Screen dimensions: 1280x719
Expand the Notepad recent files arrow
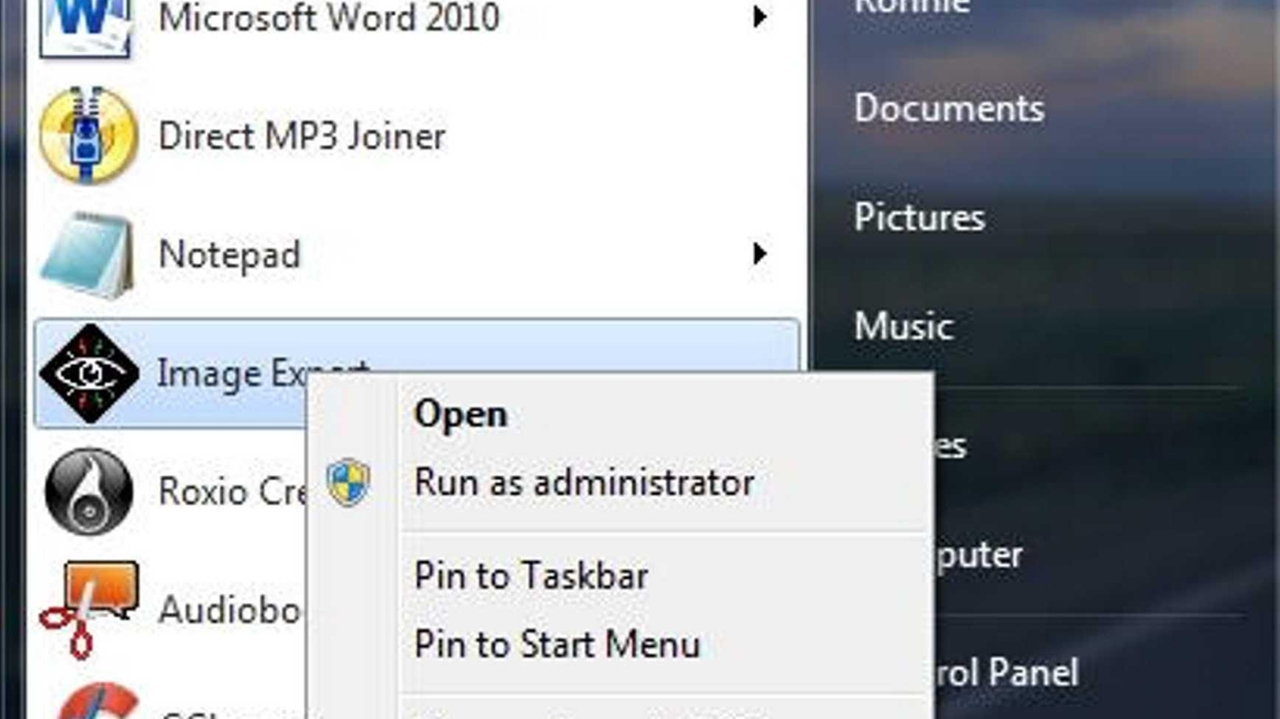(760, 254)
